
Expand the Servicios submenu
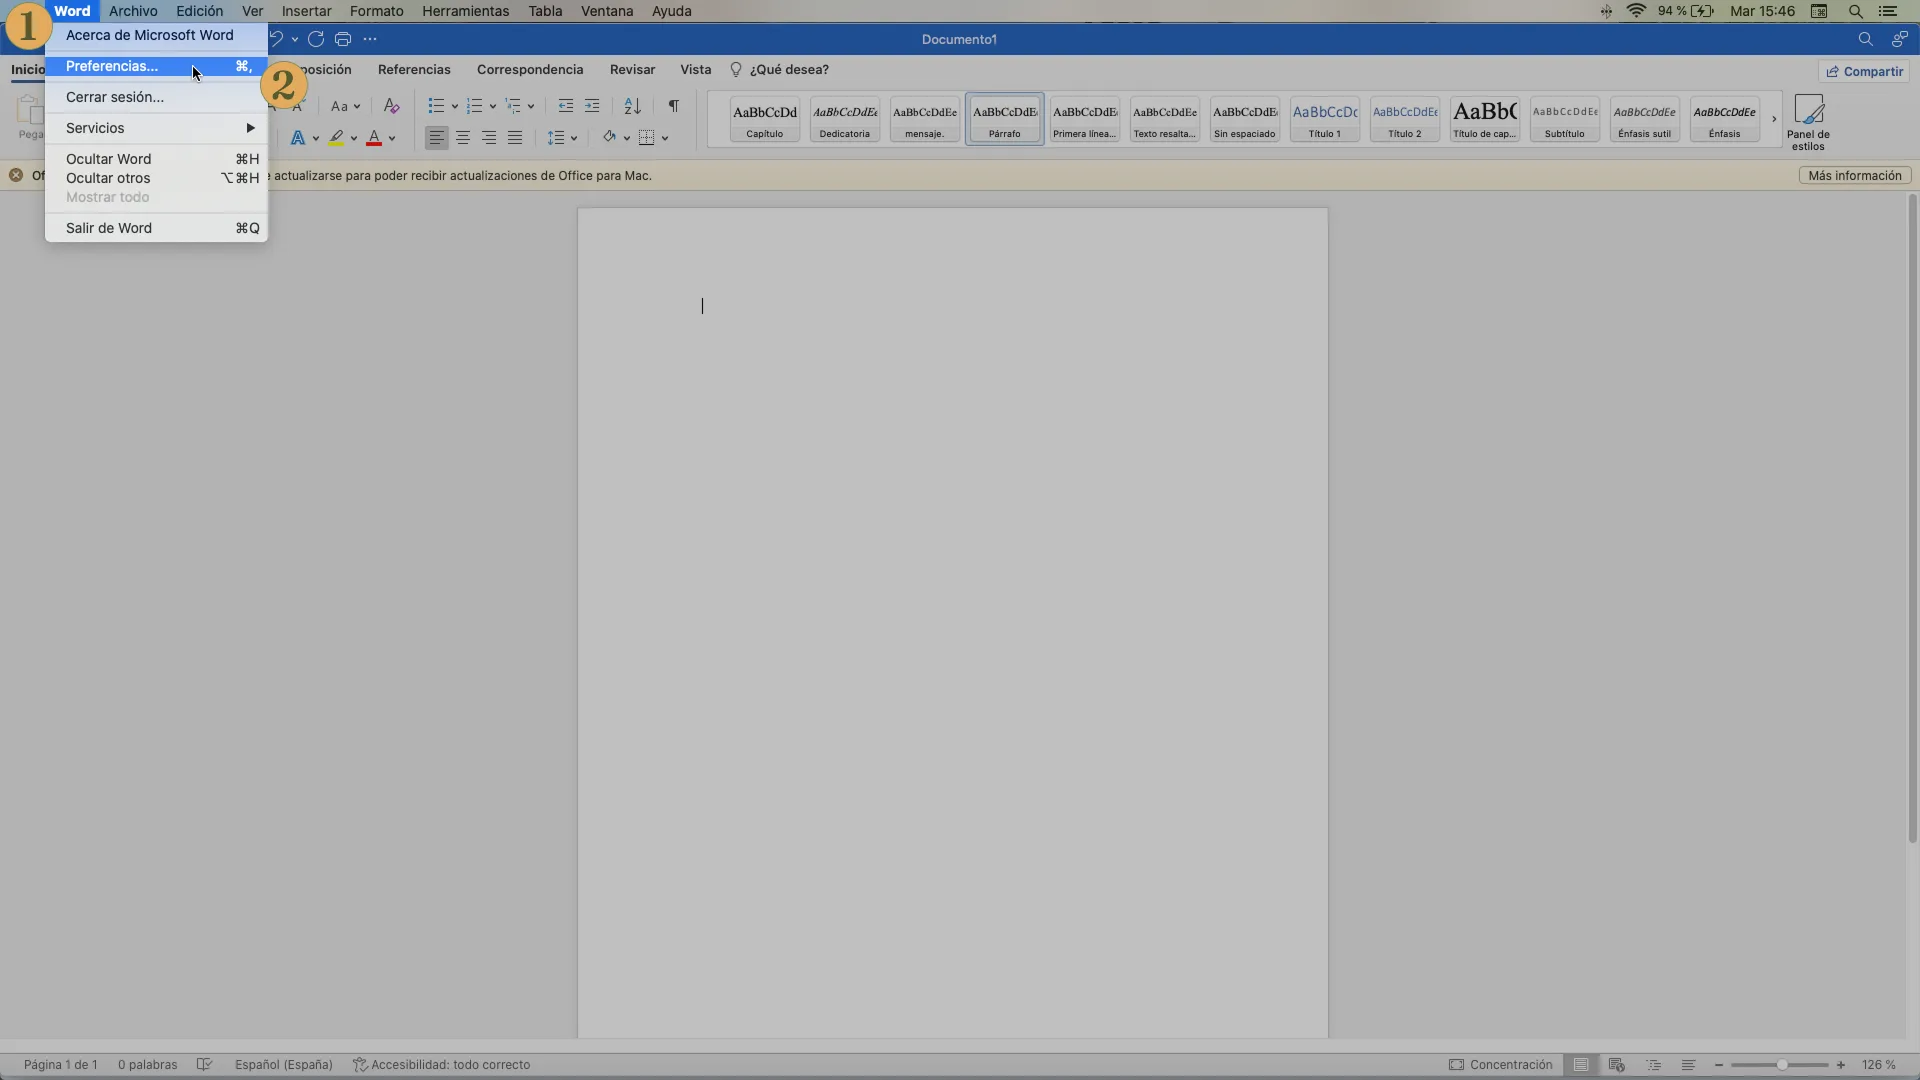[x=156, y=128]
